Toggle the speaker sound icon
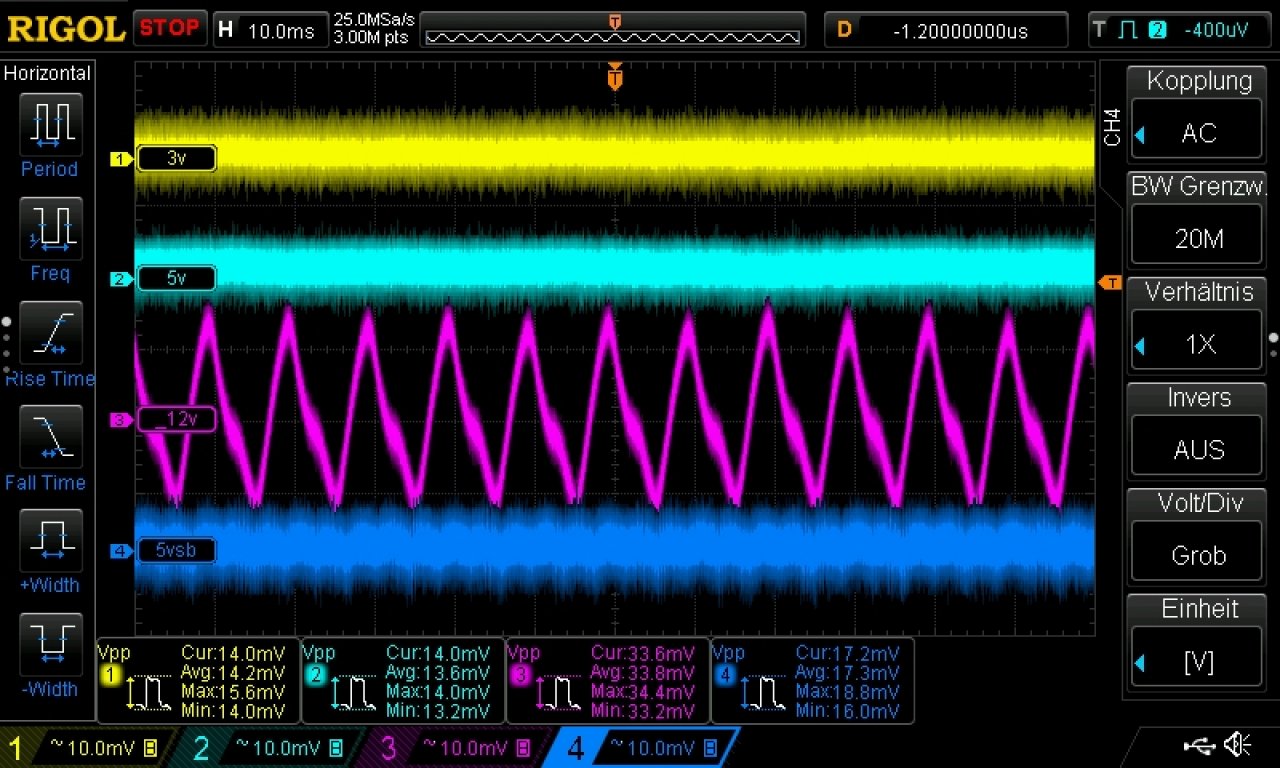 tap(1238, 744)
